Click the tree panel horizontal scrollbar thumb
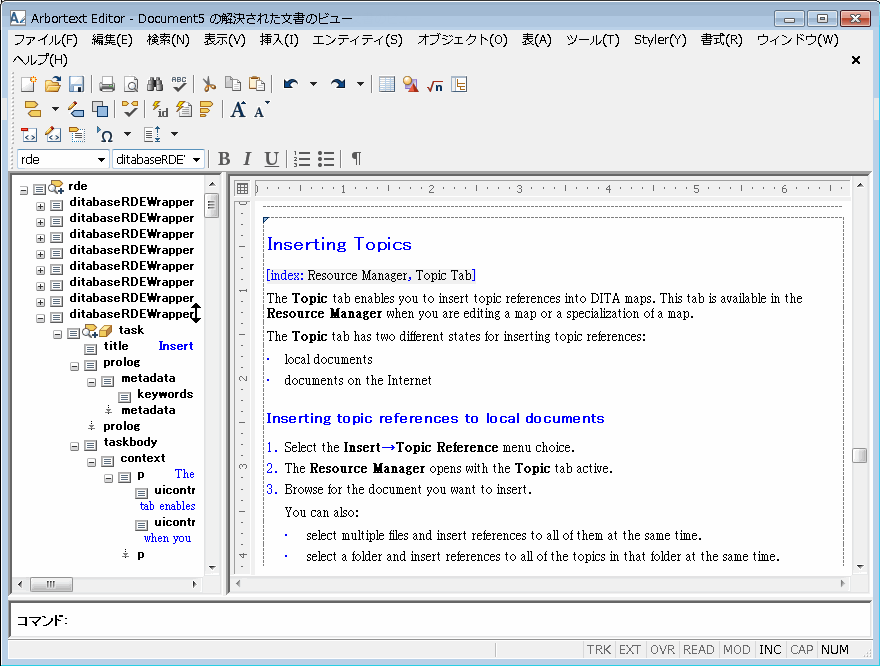 pyautogui.click(x=51, y=585)
